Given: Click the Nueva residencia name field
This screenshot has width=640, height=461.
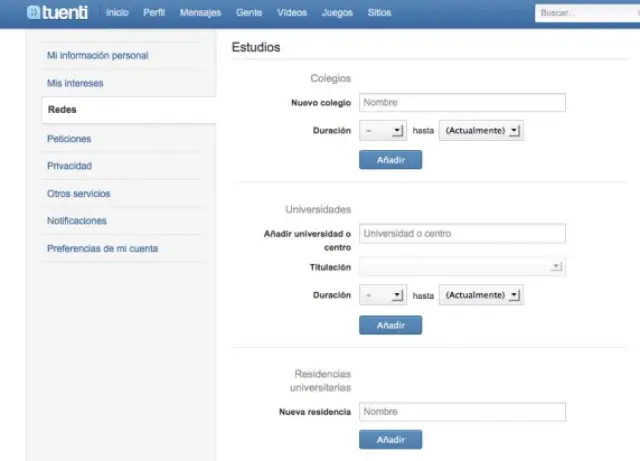Looking at the screenshot, I should [462, 412].
